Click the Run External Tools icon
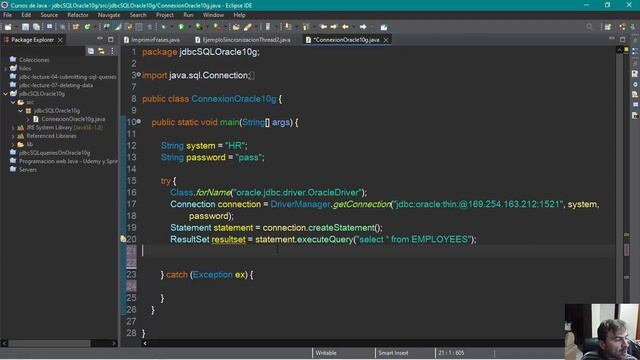The image size is (640, 360). tap(217, 27)
